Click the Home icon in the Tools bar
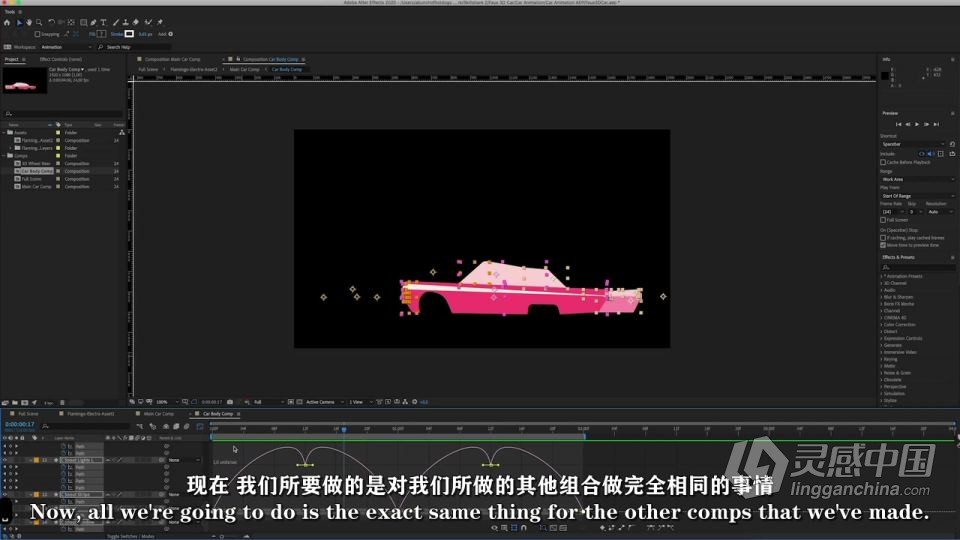Screen dimensions: 960x540 coord(7,22)
